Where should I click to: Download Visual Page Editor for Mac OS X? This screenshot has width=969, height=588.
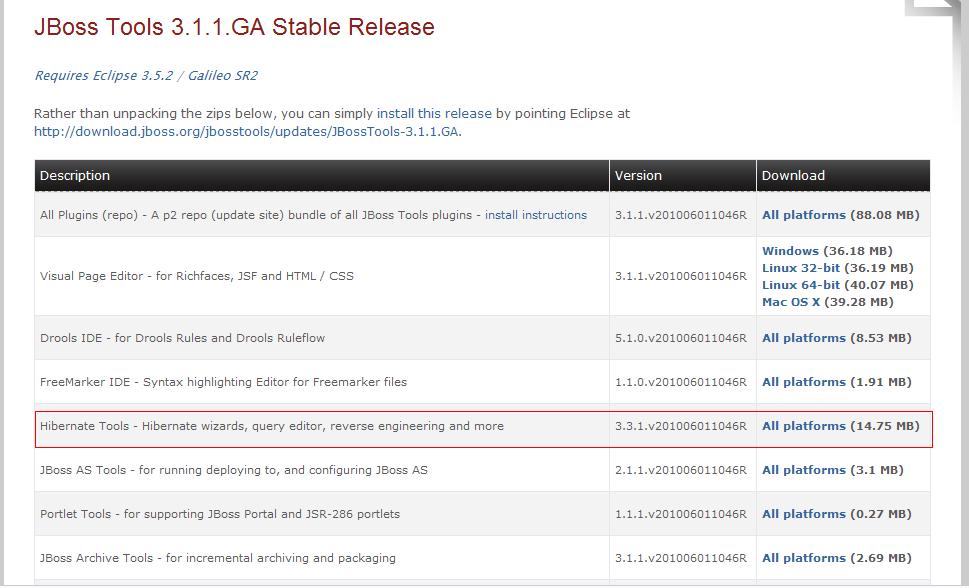coord(791,302)
